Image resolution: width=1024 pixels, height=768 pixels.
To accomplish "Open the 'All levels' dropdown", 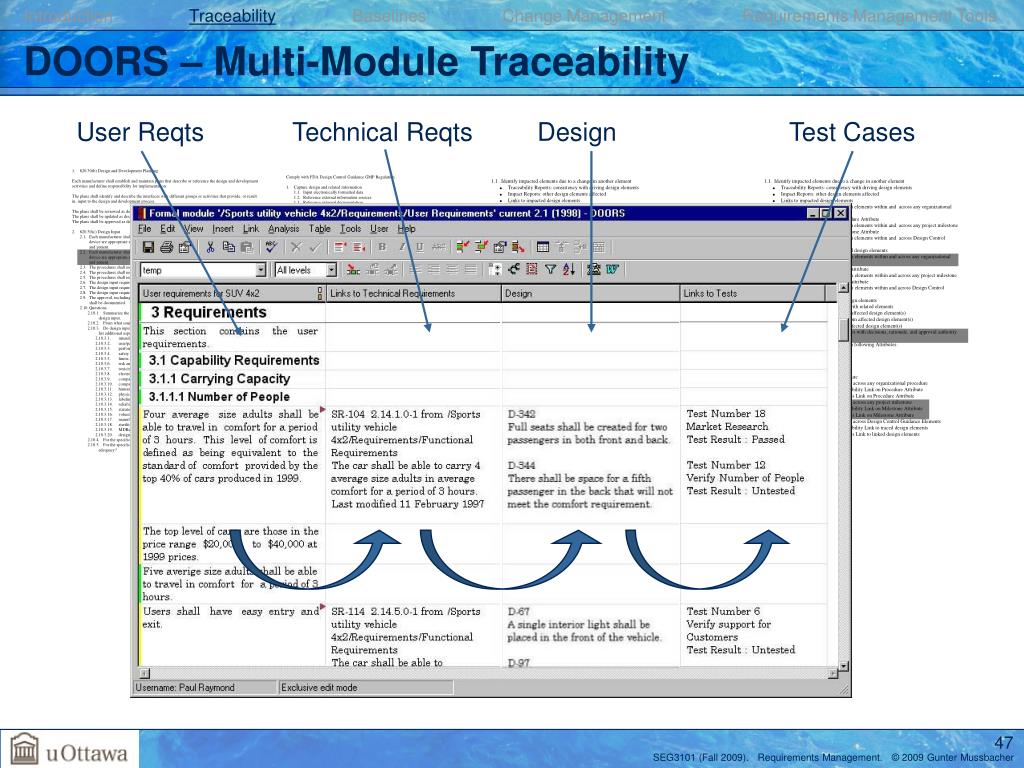I will point(331,270).
